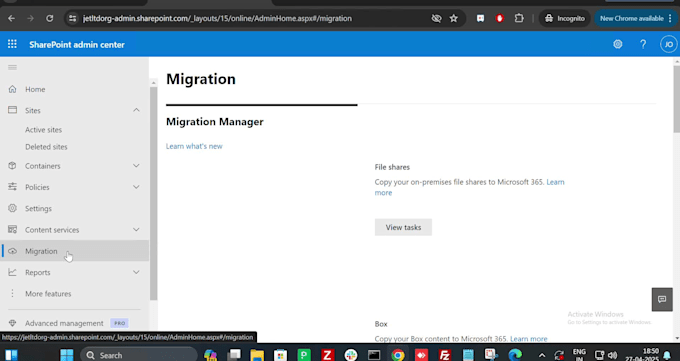Image resolution: width=680 pixels, height=361 pixels.
Task: Click the Home house icon in sidebar
Action: (13, 89)
